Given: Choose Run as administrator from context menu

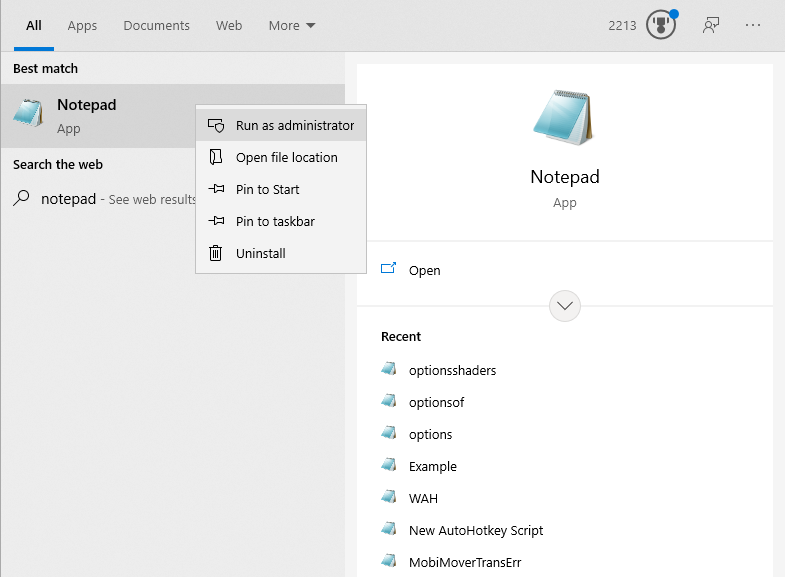Looking at the screenshot, I should (x=281, y=125).
